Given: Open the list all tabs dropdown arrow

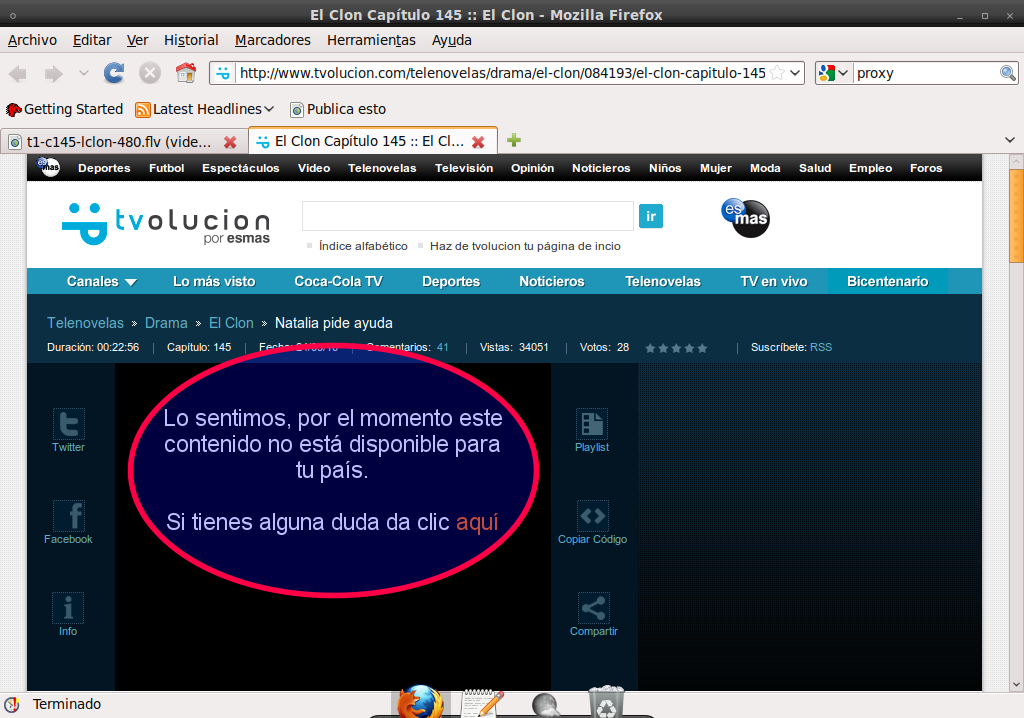Looking at the screenshot, I should pyautogui.click(x=1010, y=140).
